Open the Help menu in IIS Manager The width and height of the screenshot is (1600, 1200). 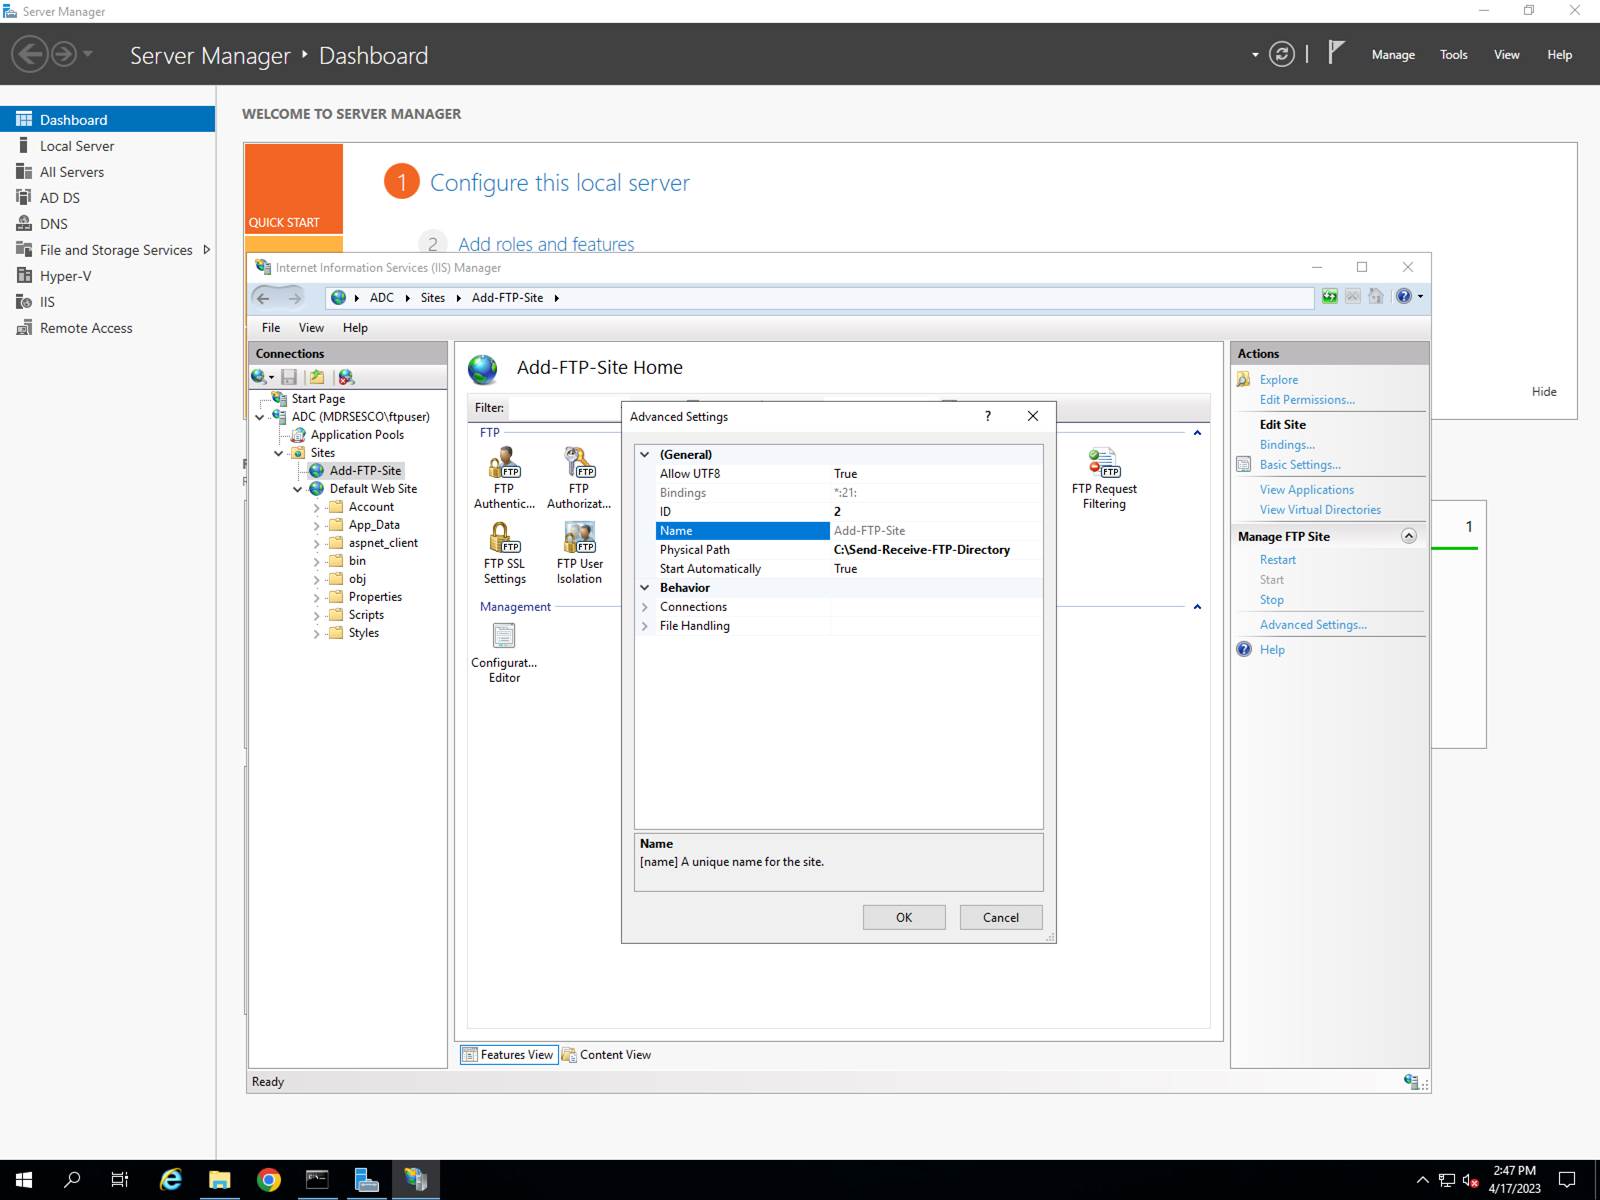click(355, 327)
